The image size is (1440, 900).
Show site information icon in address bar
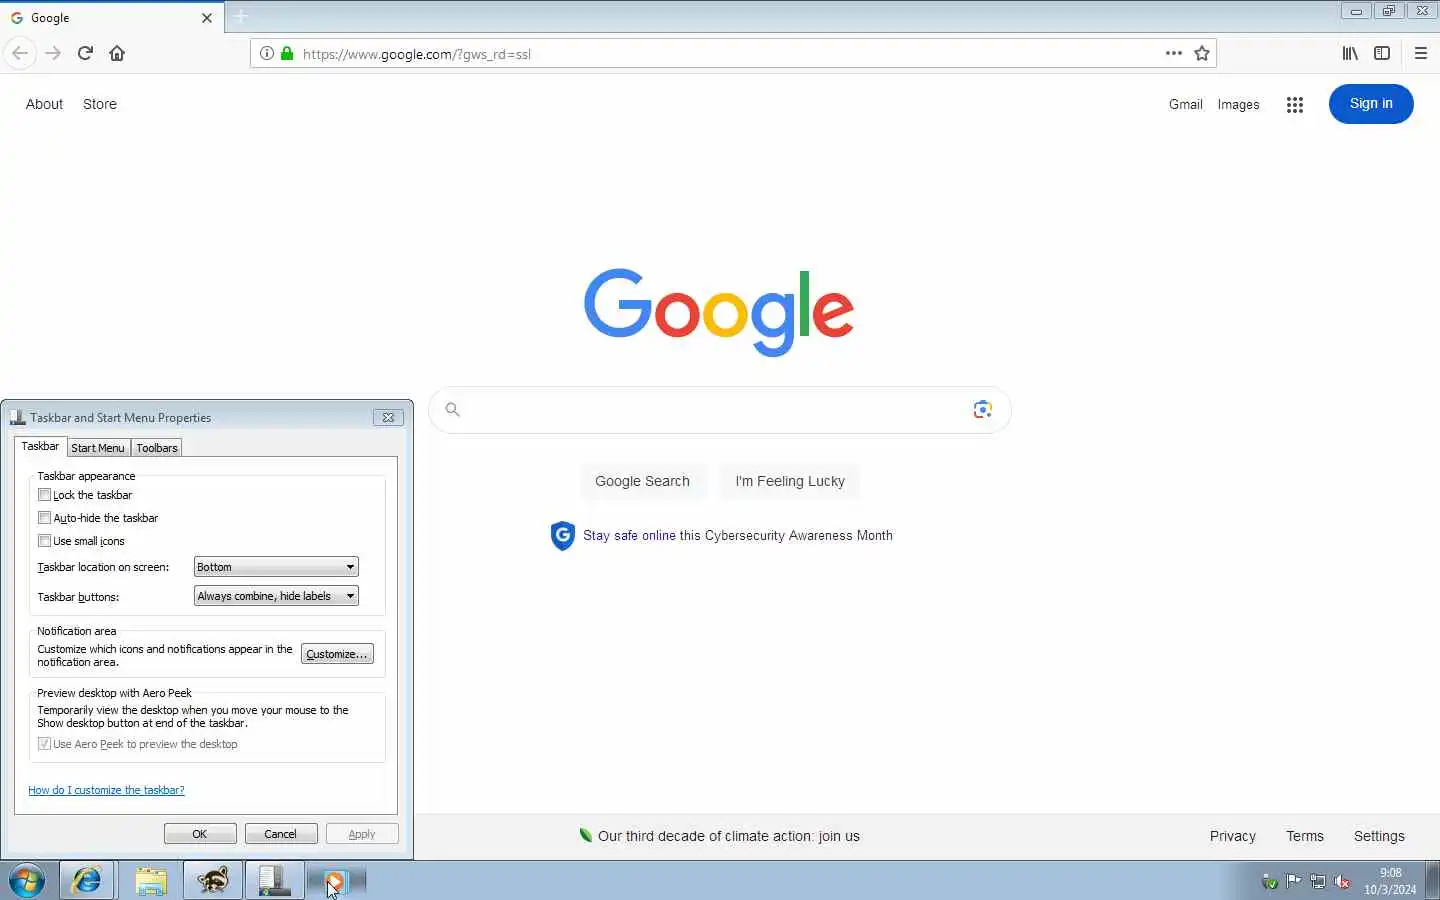(x=266, y=53)
